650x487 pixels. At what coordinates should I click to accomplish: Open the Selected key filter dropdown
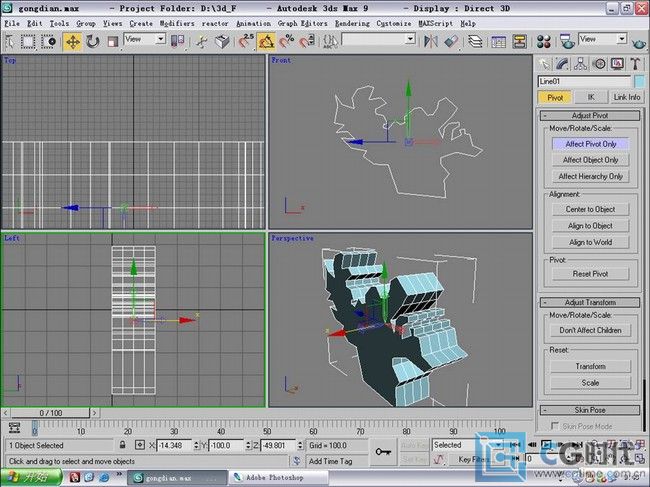tap(467, 445)
